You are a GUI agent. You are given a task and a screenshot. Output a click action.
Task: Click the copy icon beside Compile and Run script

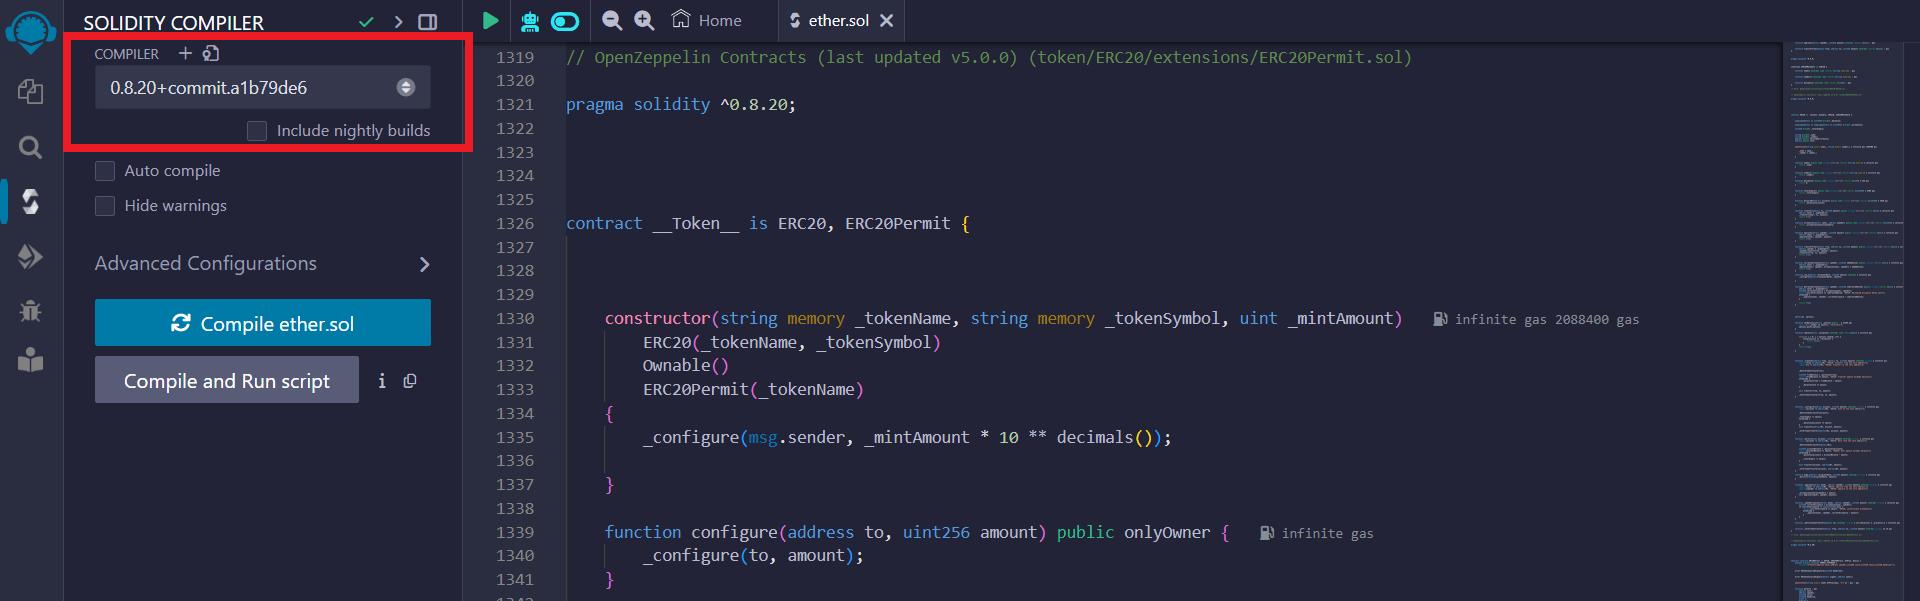click(x=410, y=381)
